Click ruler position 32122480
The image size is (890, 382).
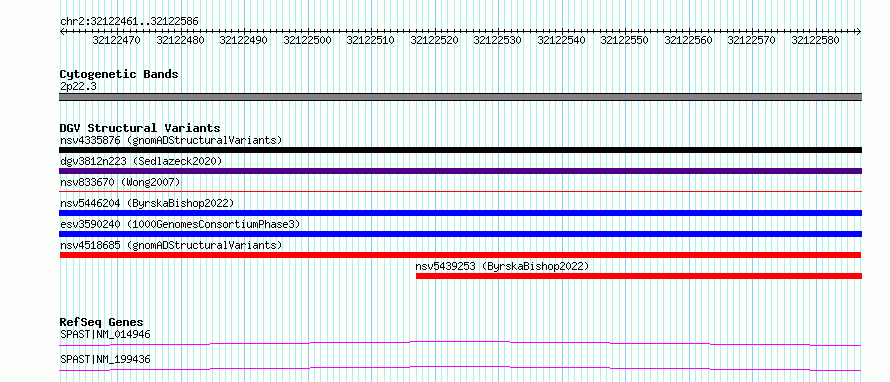[179, 40]
